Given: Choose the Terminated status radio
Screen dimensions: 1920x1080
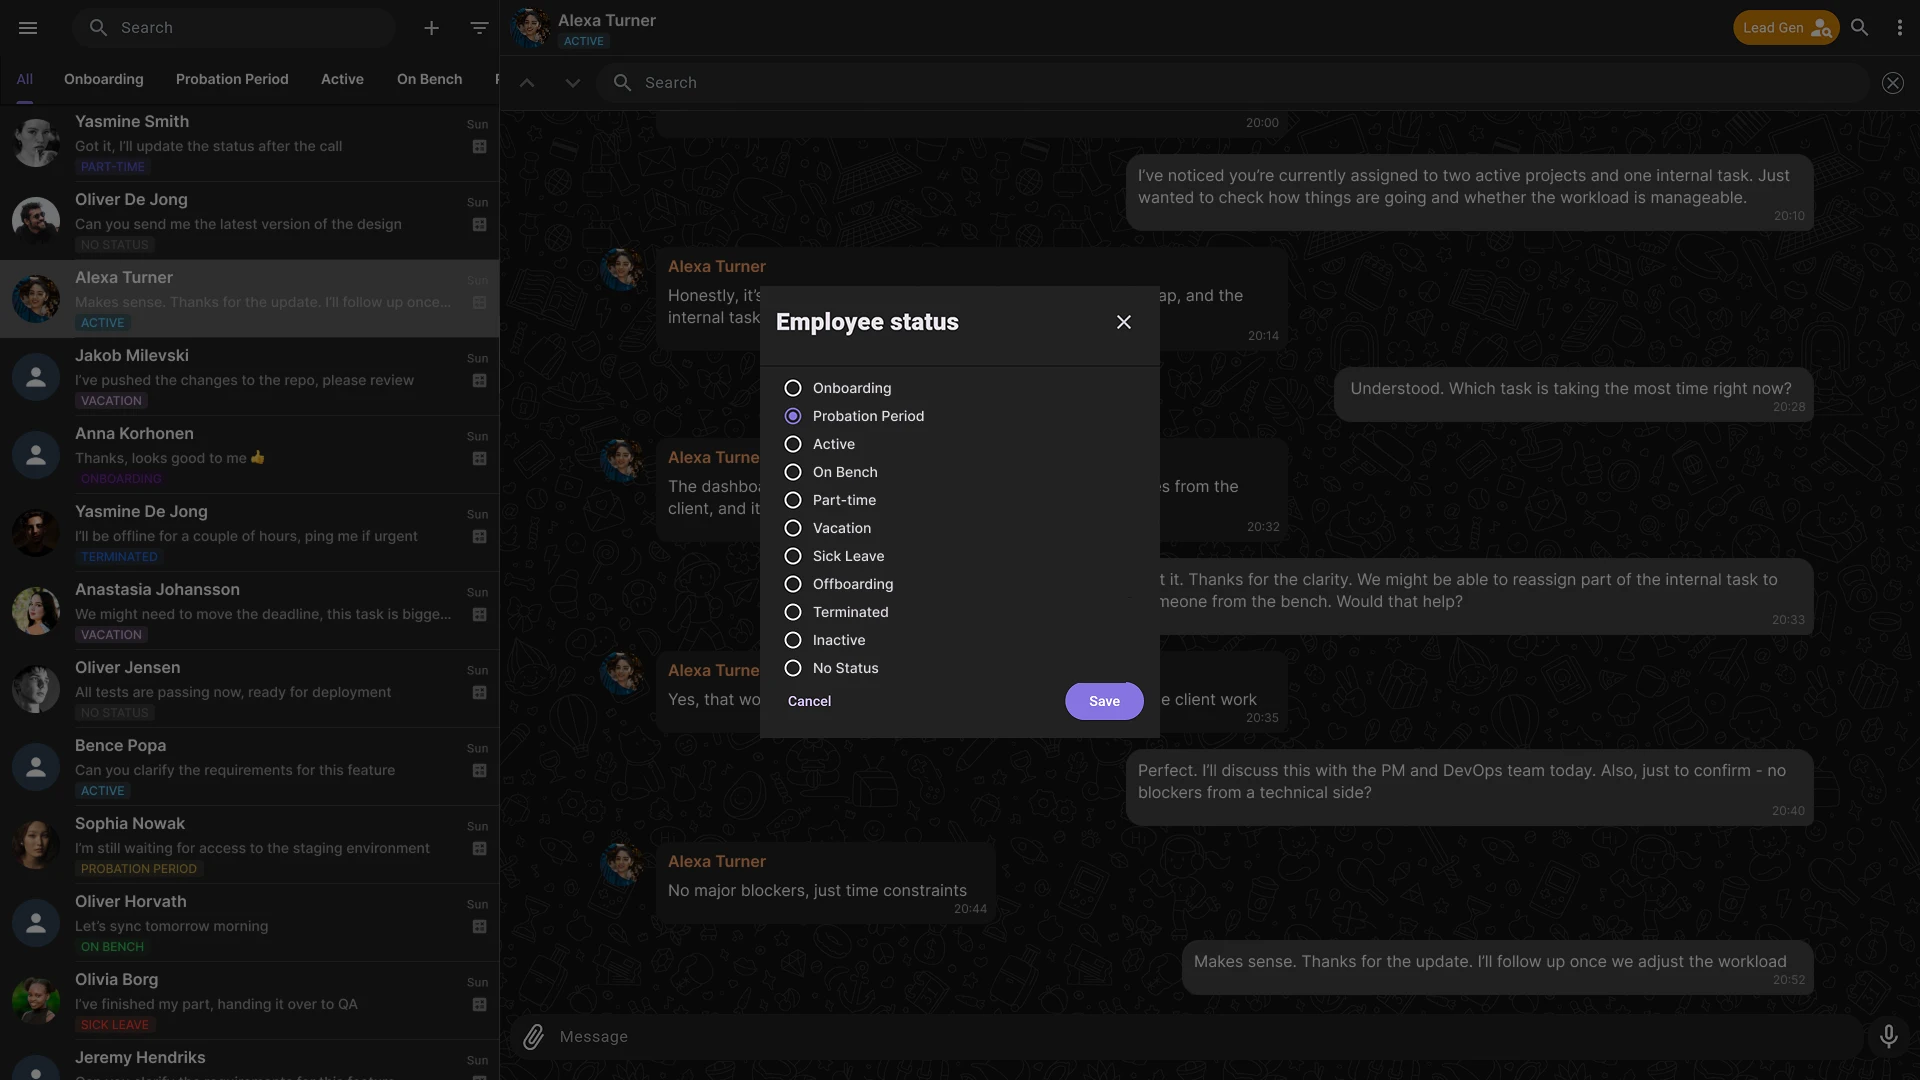Looking at the screenshot, I should click(793, 612).
